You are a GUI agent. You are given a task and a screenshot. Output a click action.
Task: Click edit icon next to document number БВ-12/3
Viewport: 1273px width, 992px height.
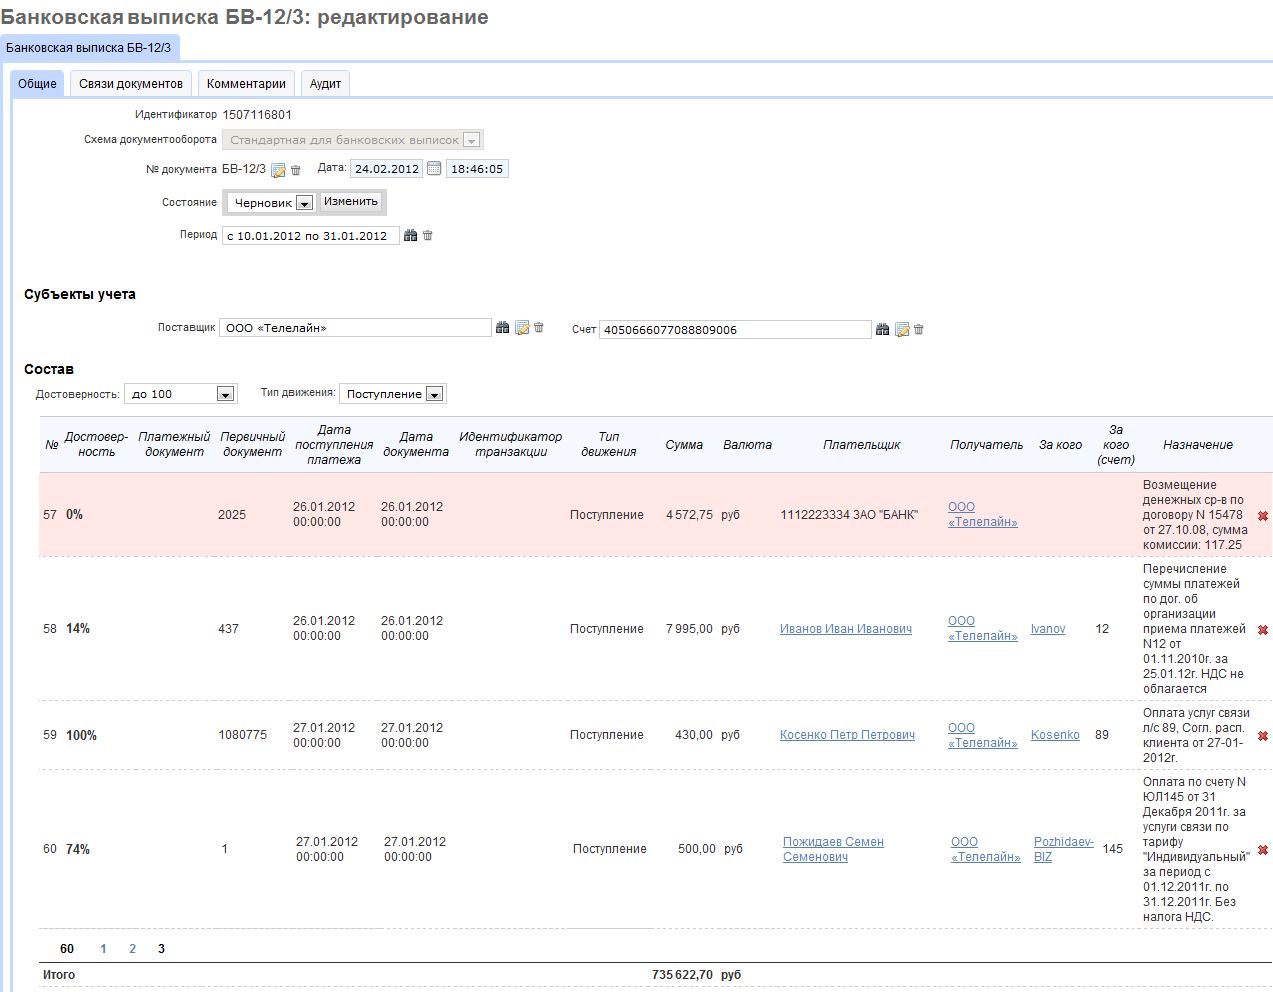[279, 170]
